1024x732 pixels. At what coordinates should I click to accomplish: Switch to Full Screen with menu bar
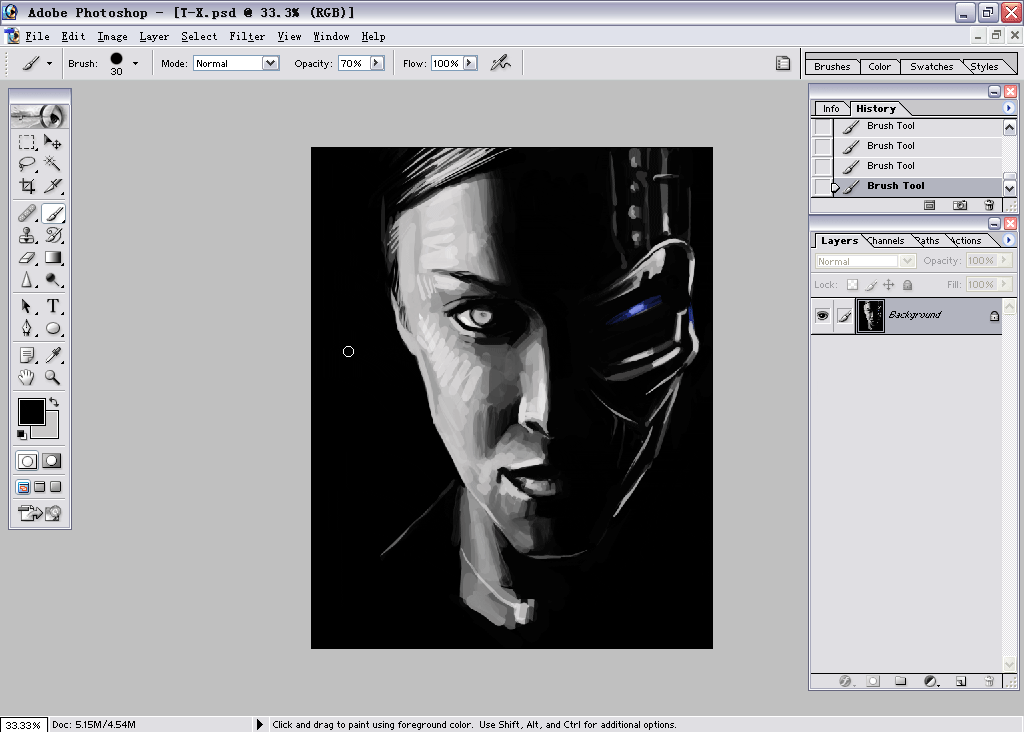tap(40, 487)
